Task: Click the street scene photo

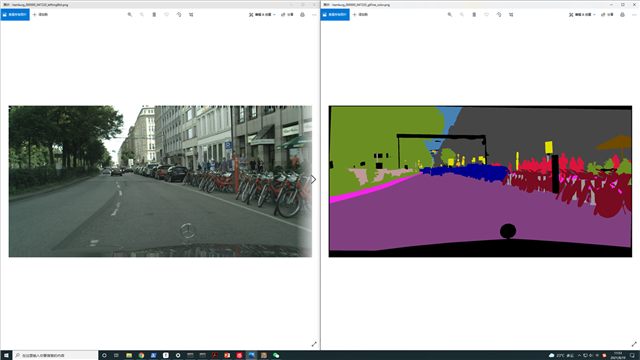Action: [x=160, y=181]
